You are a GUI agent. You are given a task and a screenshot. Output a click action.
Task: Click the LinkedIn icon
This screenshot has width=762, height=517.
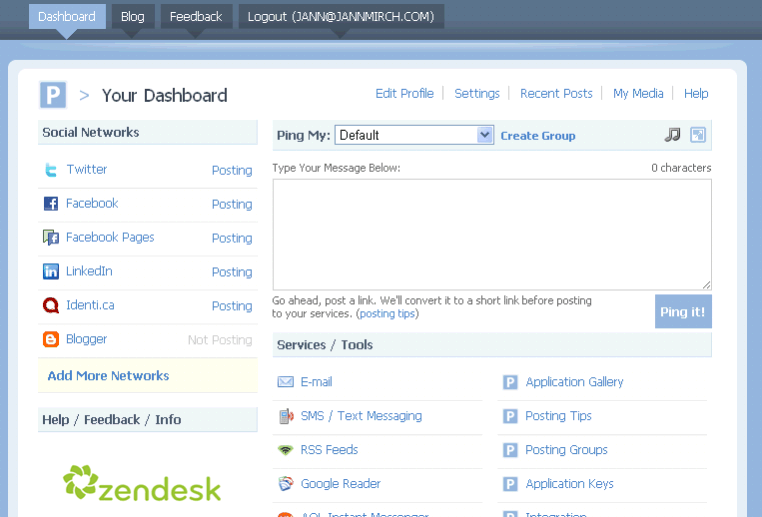pyautogui.click(x=51, y=271)
